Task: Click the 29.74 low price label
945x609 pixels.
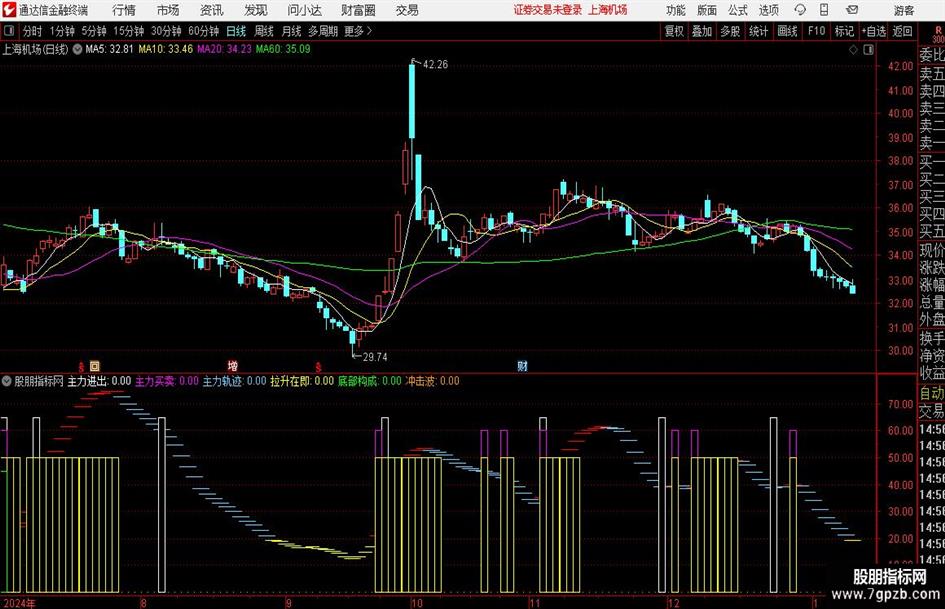Action: coord(375,357)
